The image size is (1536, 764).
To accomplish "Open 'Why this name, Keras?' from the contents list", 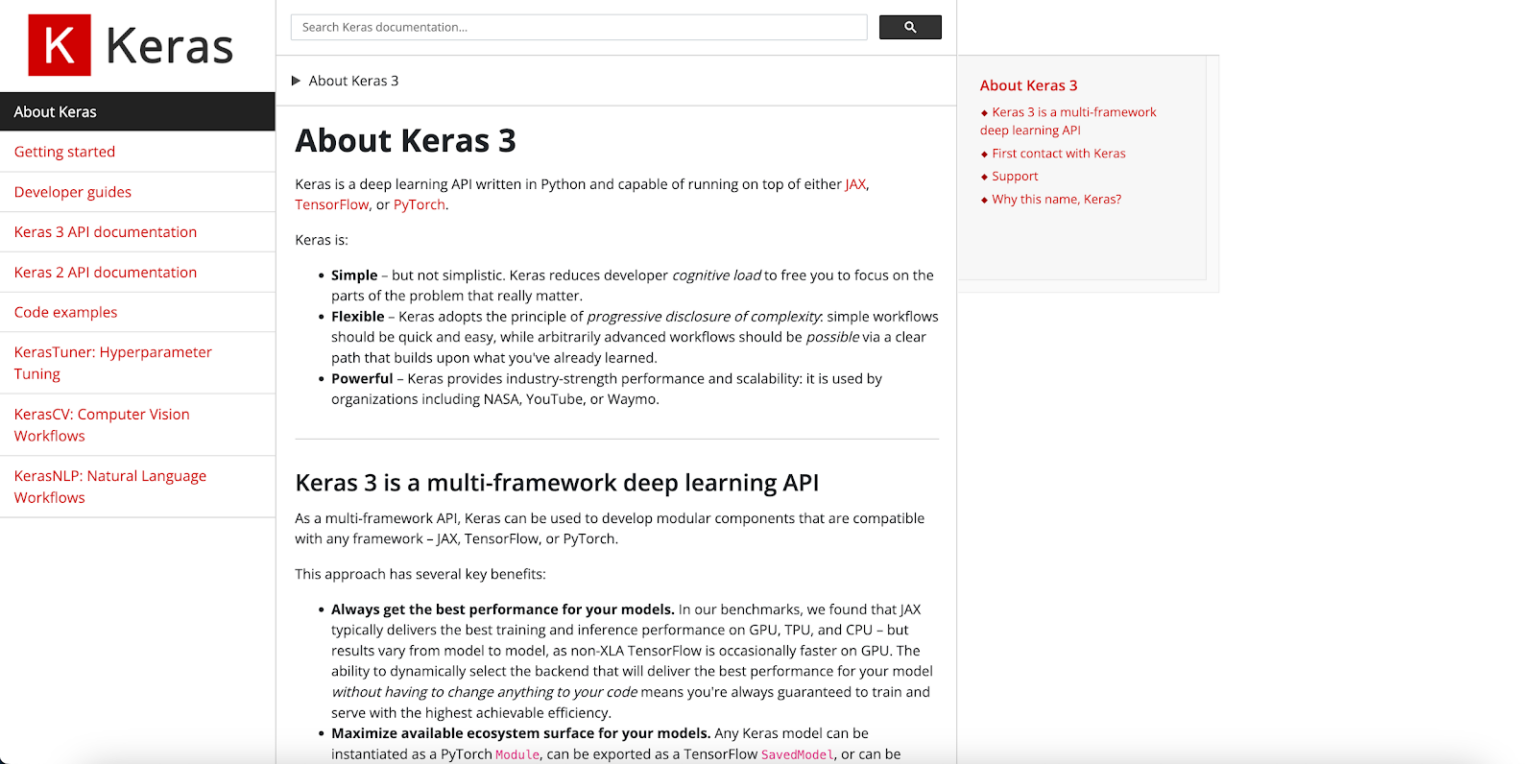I will pos(1057,198).
